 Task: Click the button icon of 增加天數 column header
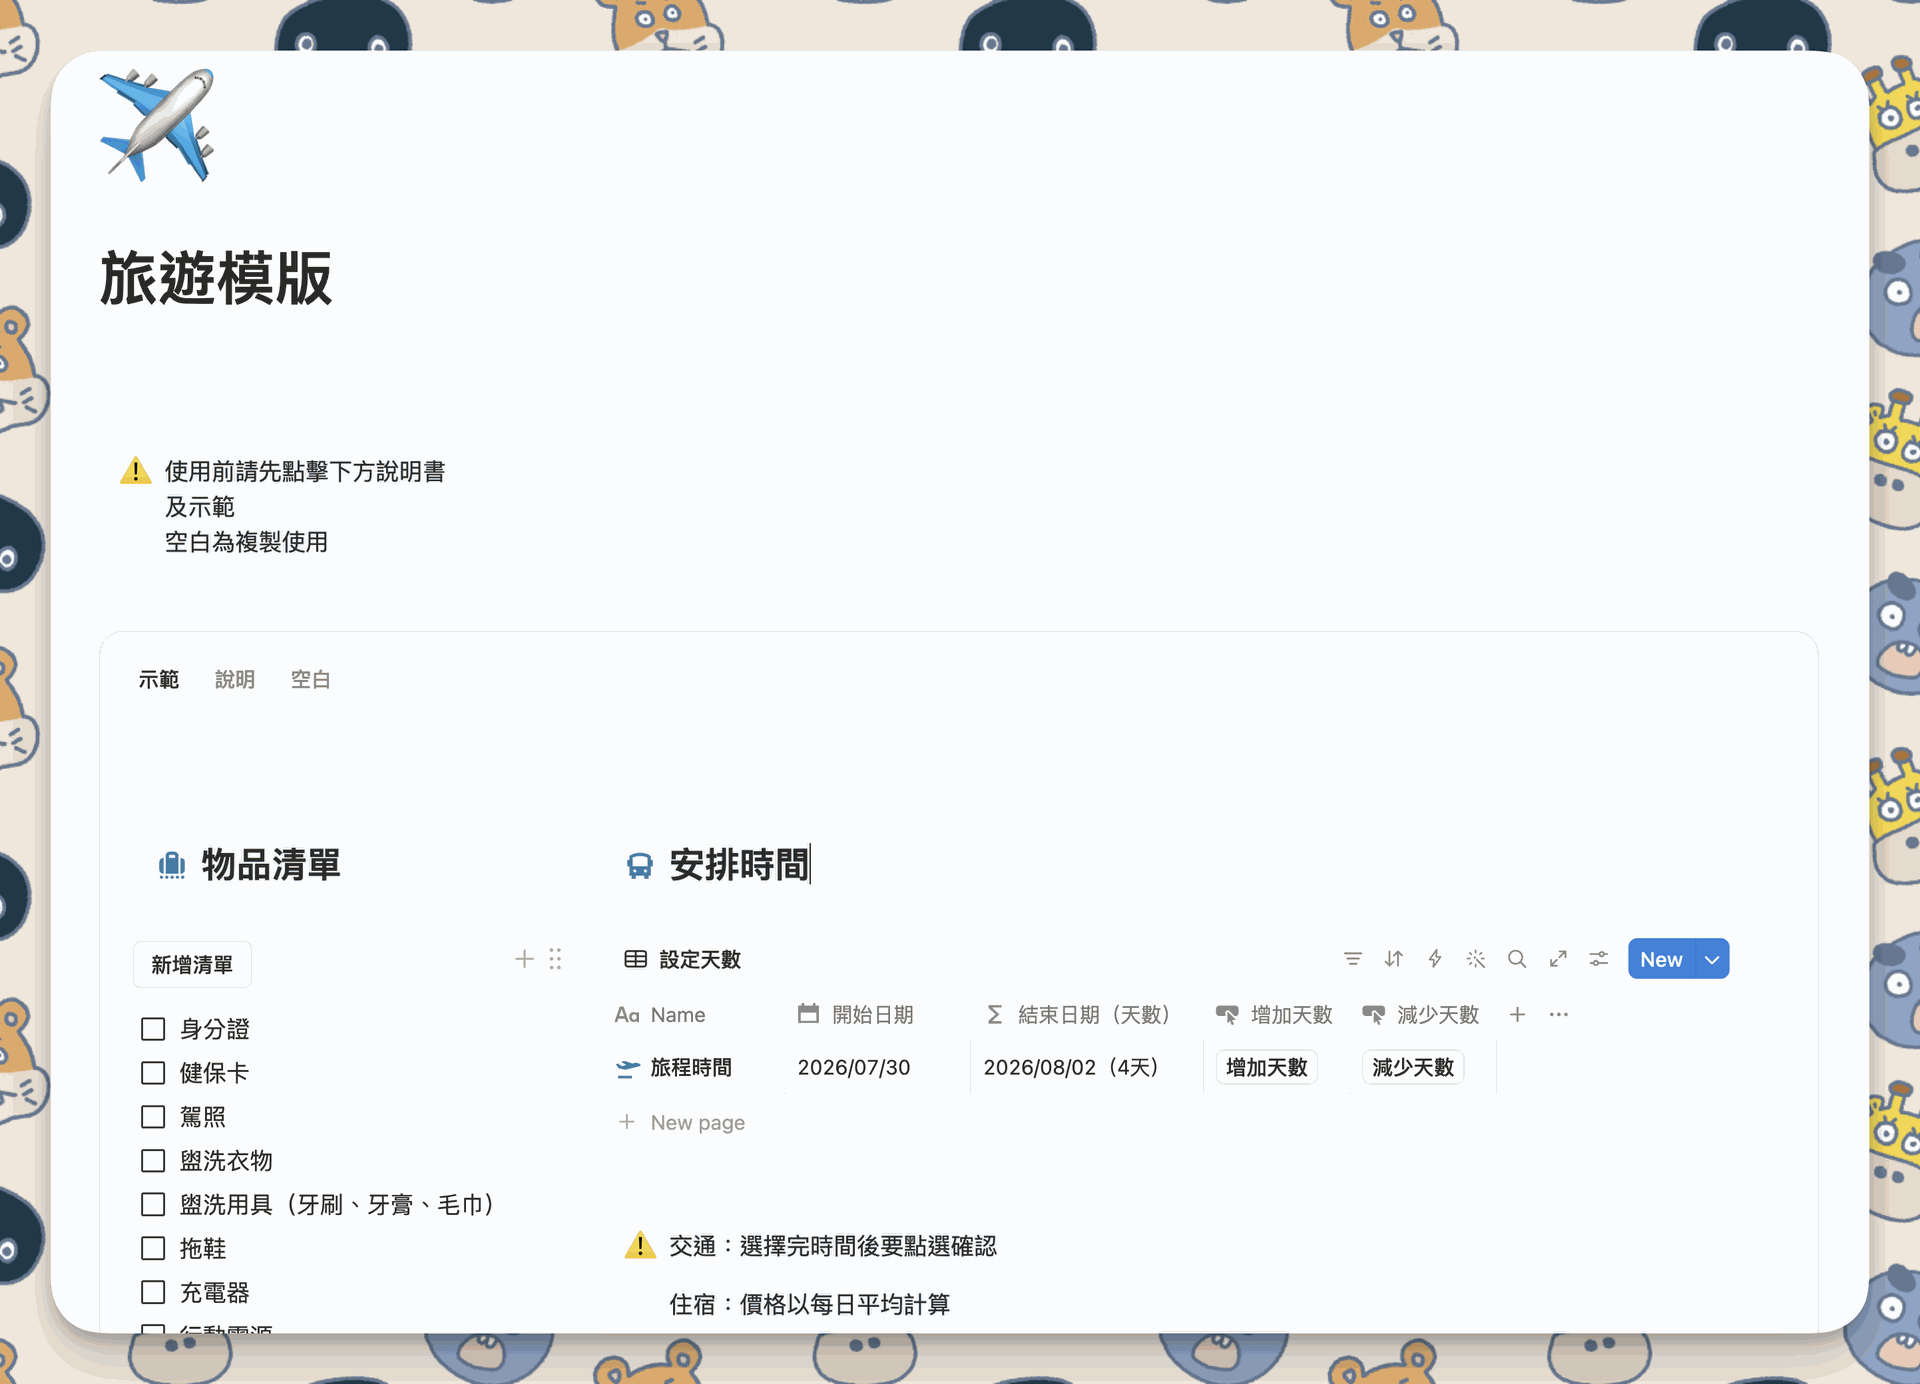pyautogui.click(x=1227, y=1014)
